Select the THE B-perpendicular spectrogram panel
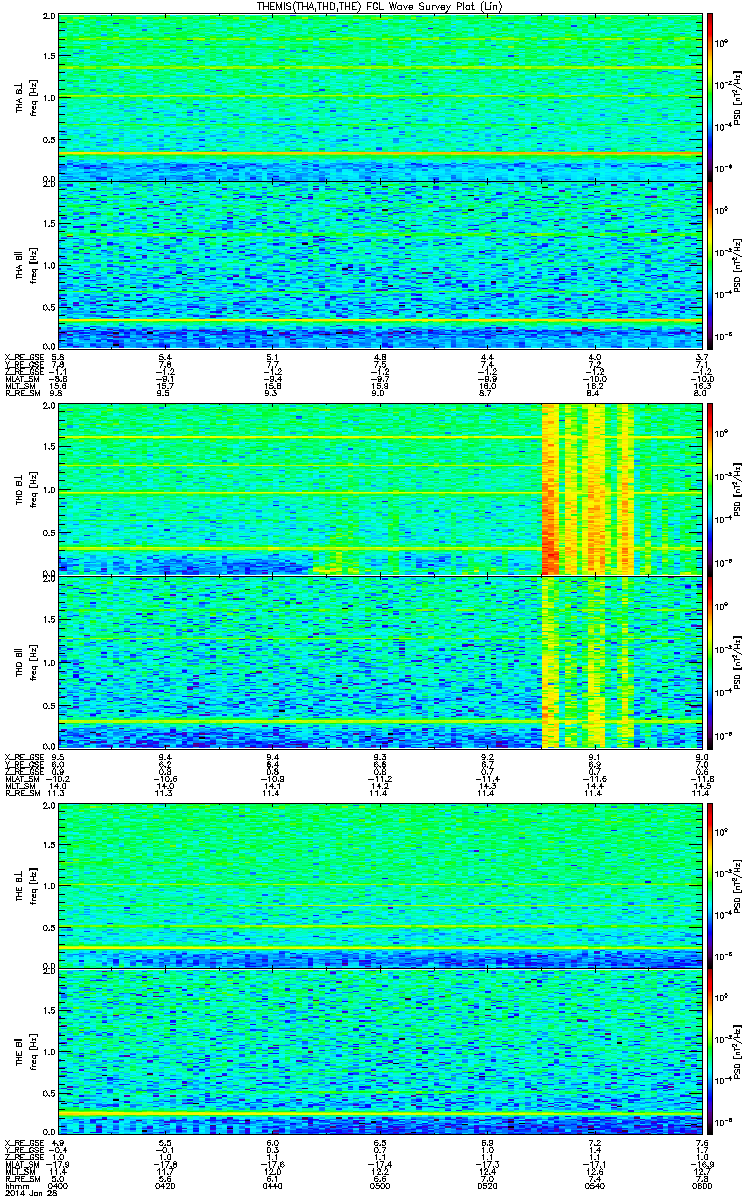 [x=380, y=885]
